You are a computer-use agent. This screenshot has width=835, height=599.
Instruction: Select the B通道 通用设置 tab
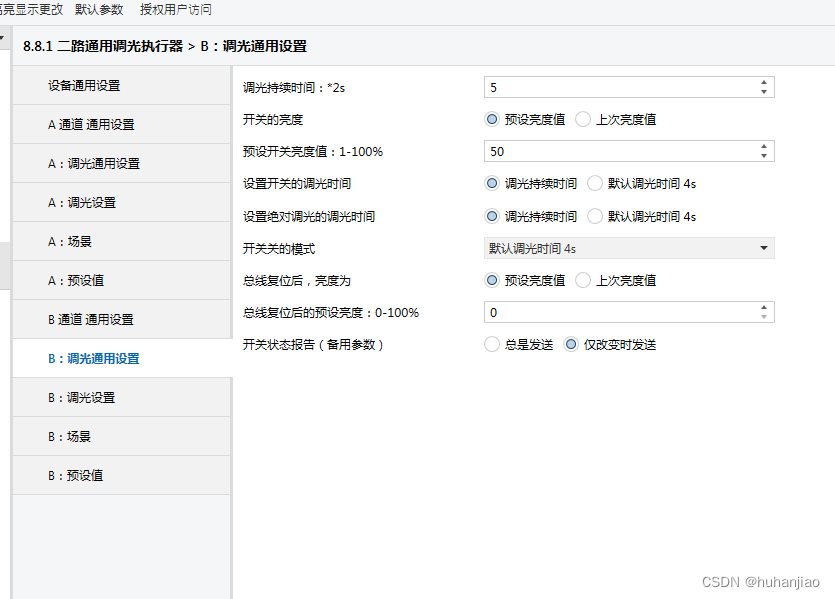[91, 320]
